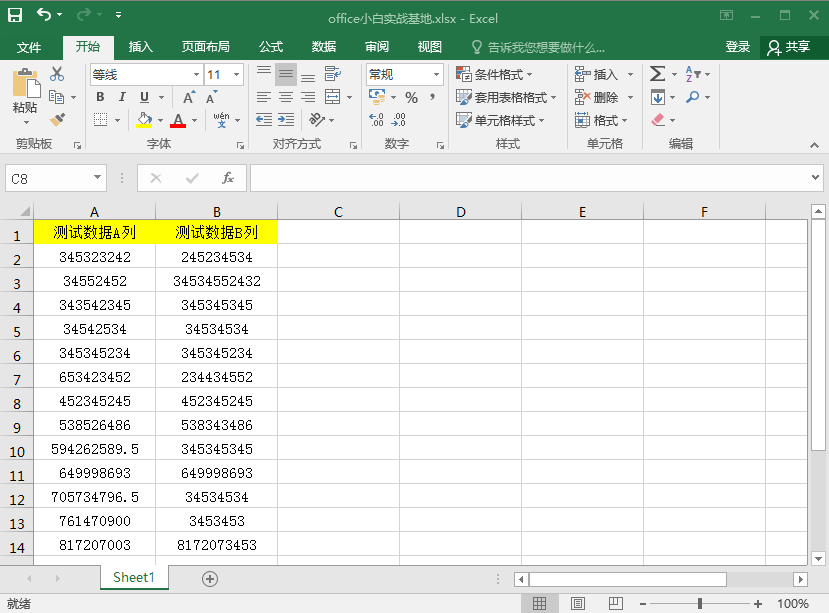Switch to the 审阅 tab

pos(377,47)
